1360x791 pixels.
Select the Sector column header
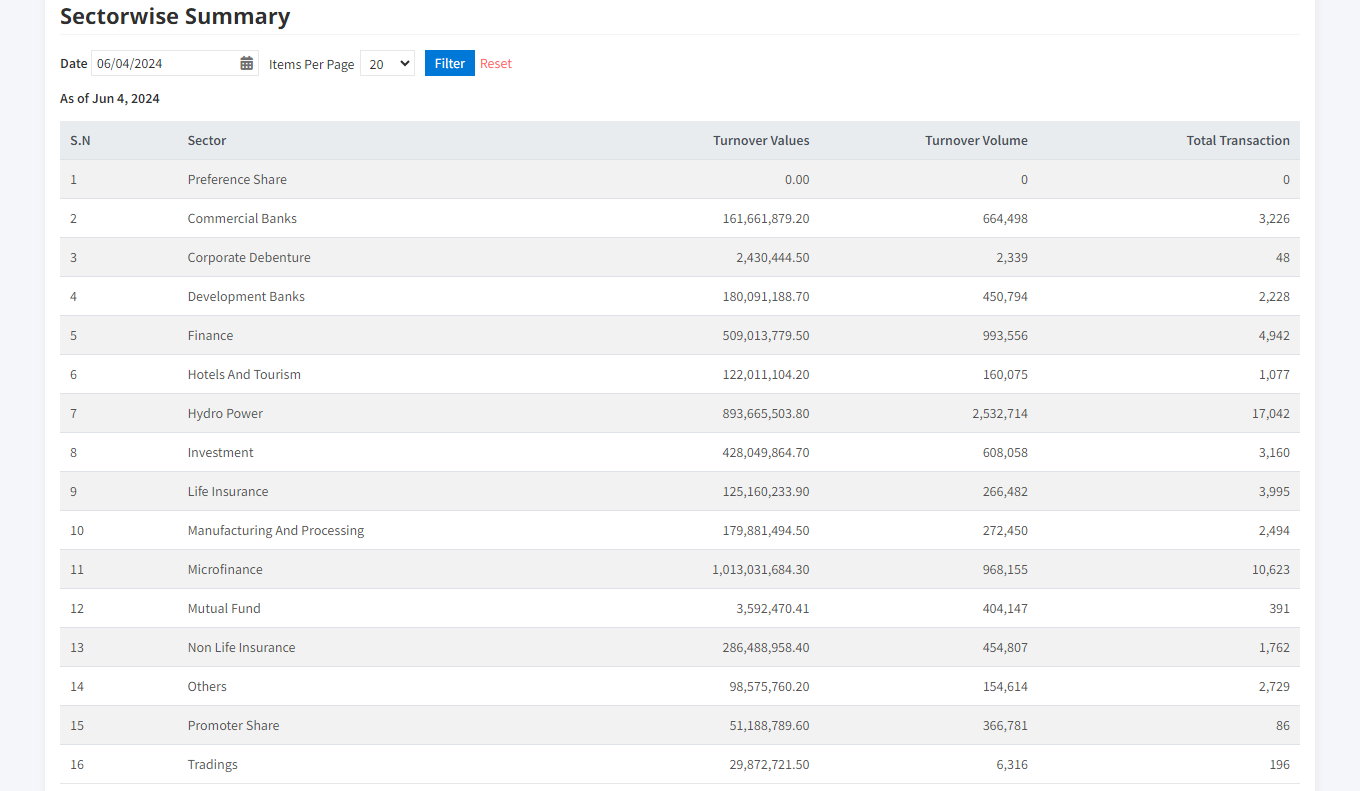pyautogui.click(x=207, y=141)
